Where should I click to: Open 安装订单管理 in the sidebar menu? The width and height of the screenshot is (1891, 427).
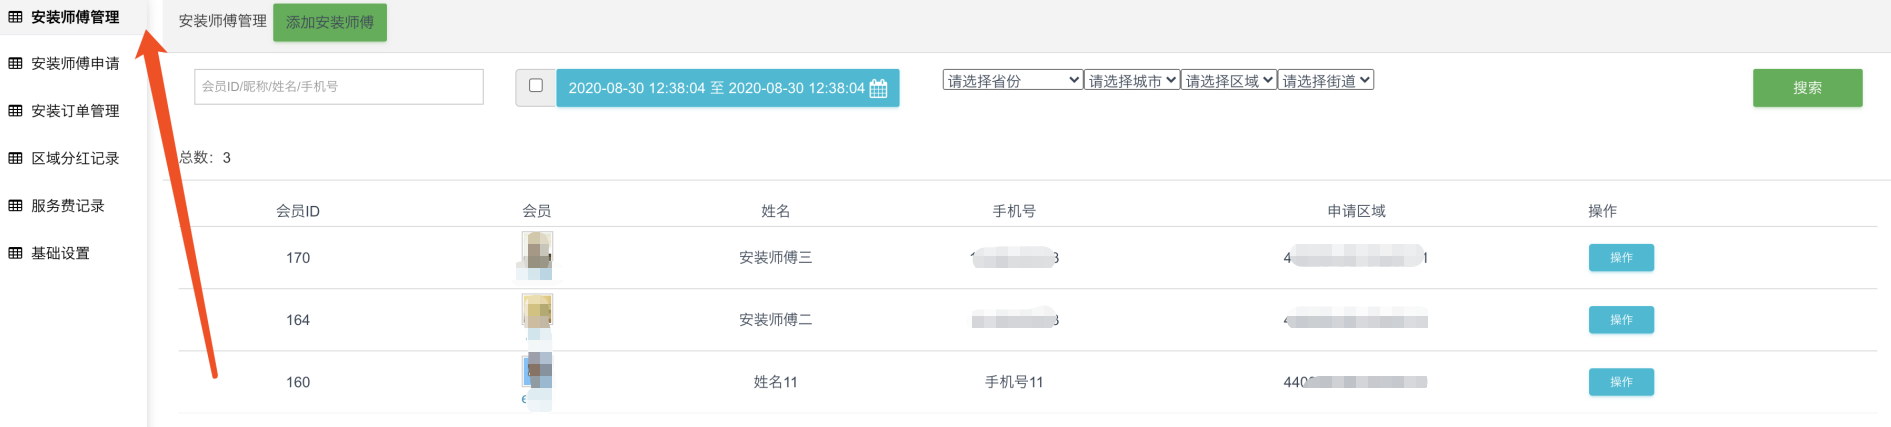(x=75, y=111)
